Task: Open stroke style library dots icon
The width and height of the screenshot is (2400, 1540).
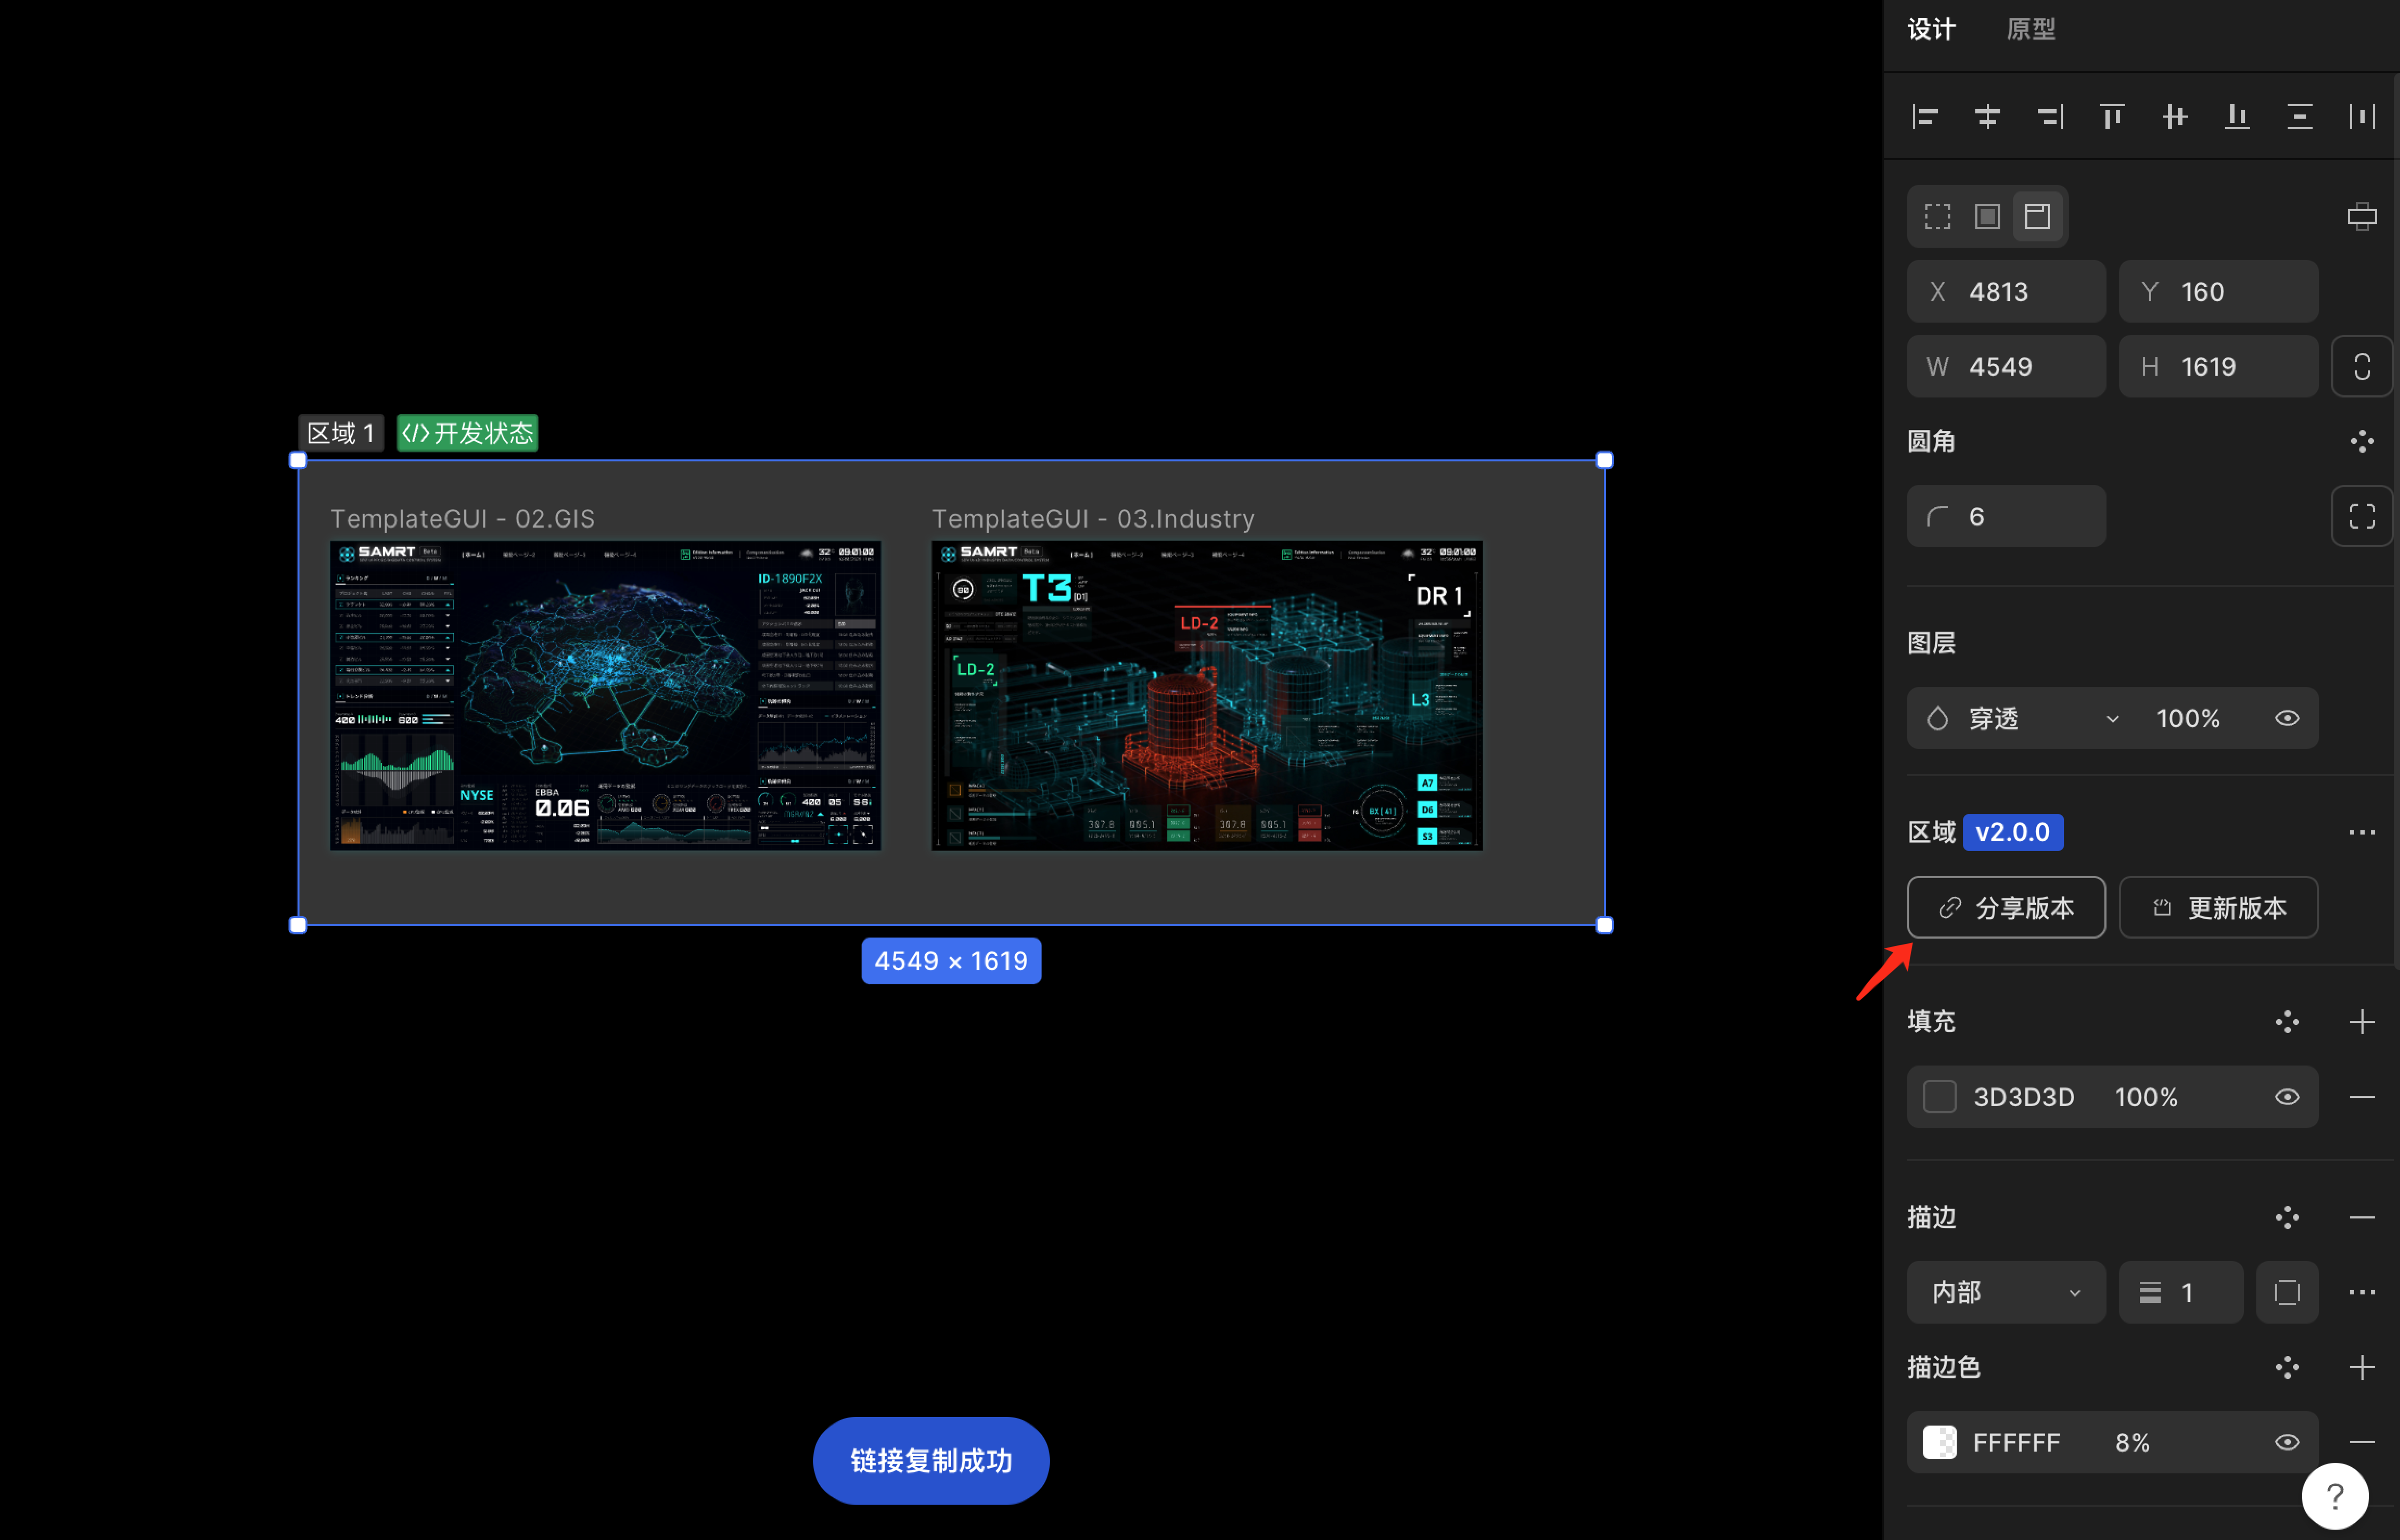Action: pos(2287,1217)
